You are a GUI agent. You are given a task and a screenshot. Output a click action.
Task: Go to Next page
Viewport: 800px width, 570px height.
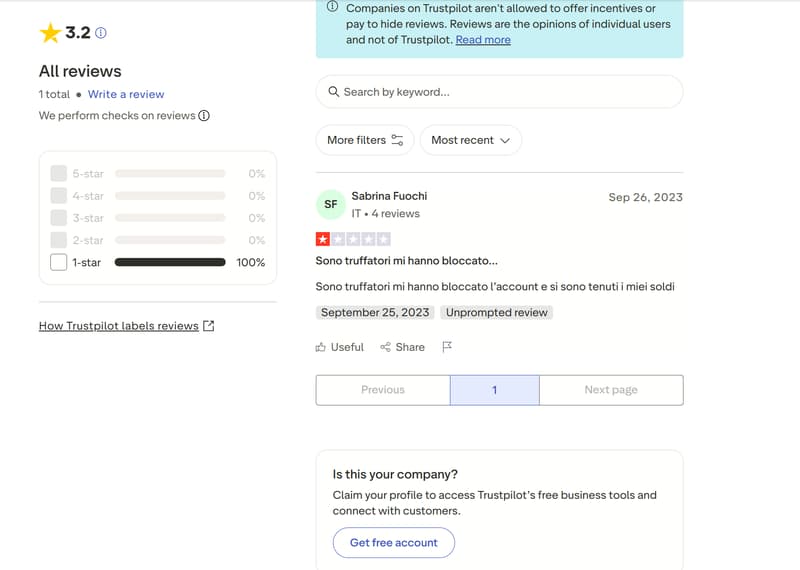(611, 390)
